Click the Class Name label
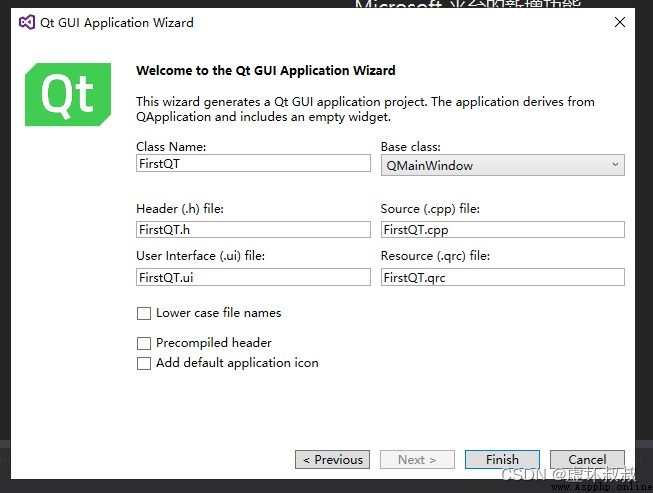The width and height of the screenshot is (653, 493). (171, 147)
